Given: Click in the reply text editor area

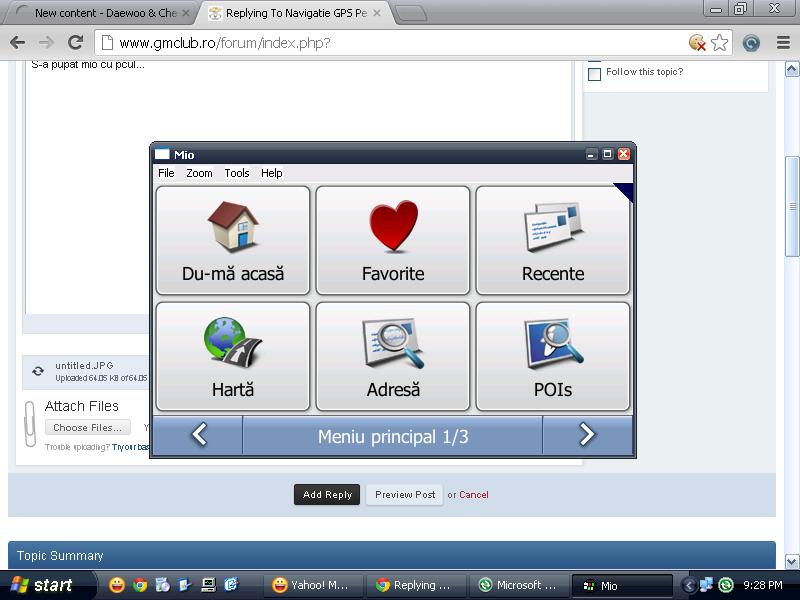Looking at the screenshot, I should point(299,187).
